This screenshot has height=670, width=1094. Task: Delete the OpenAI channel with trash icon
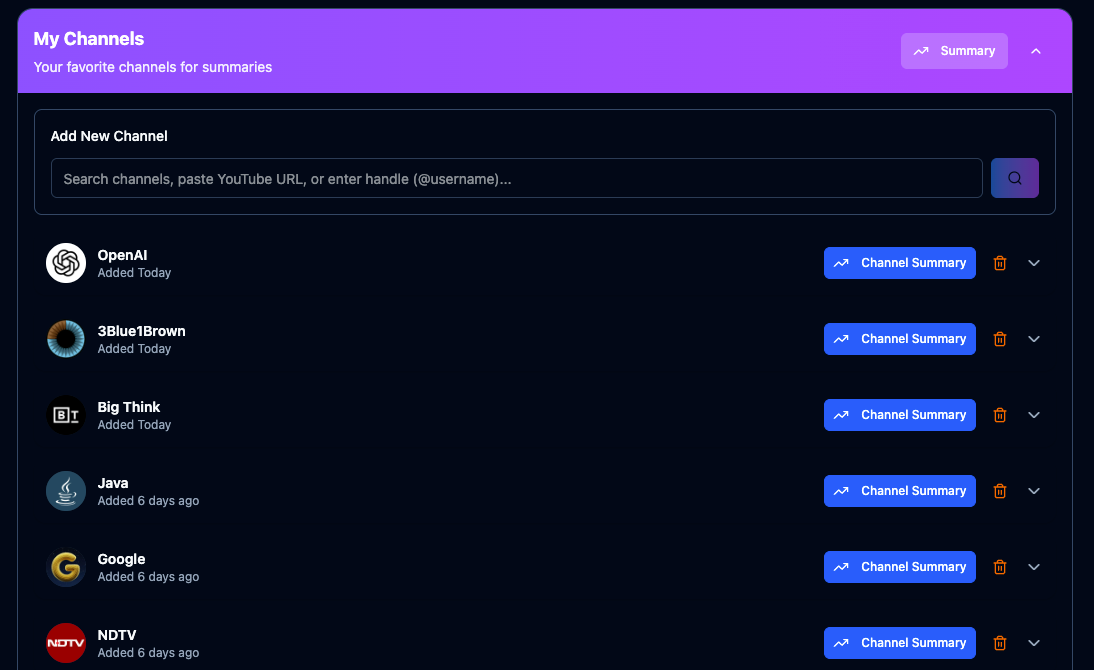pos(999,263)
